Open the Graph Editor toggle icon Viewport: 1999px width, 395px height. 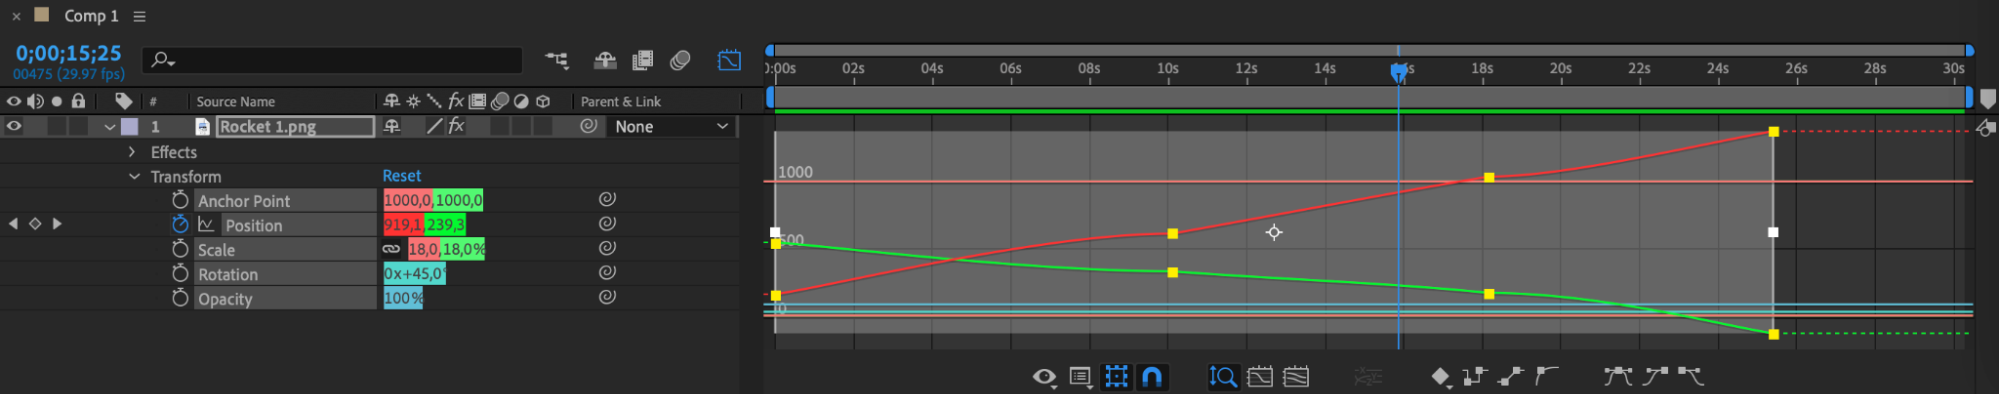click(729, 60)
